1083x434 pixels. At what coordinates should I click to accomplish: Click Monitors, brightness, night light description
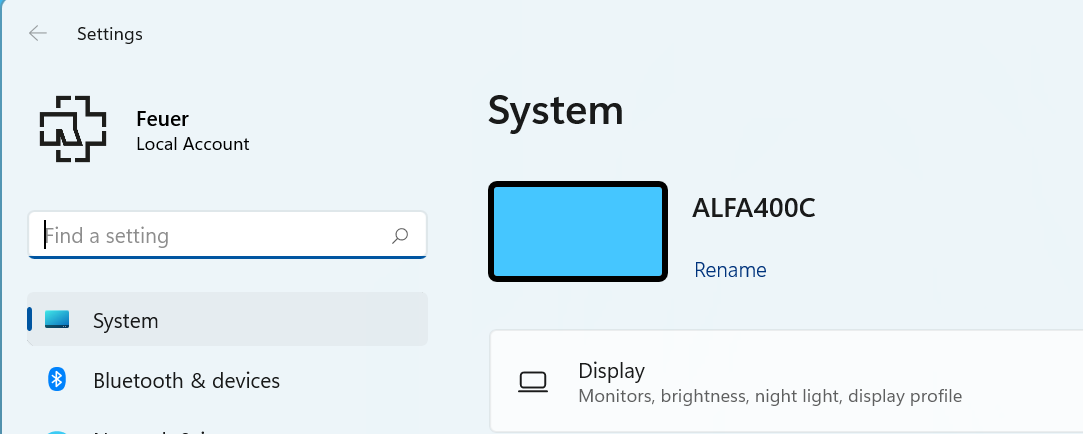pyautogui.click(x=770, y=397)
